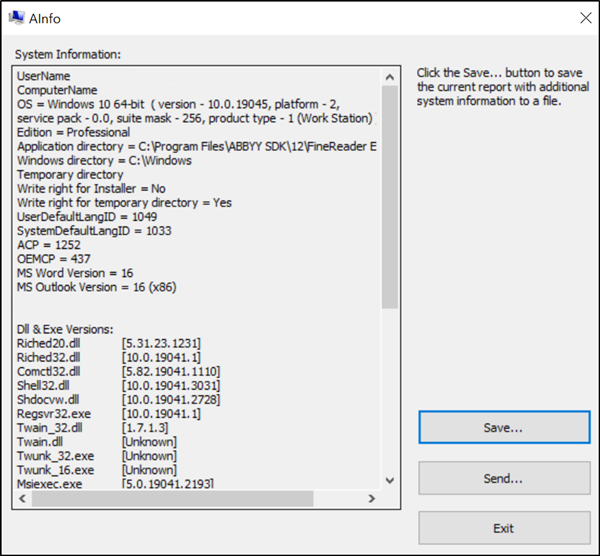Click the UserName line

(x=44, y=76)
